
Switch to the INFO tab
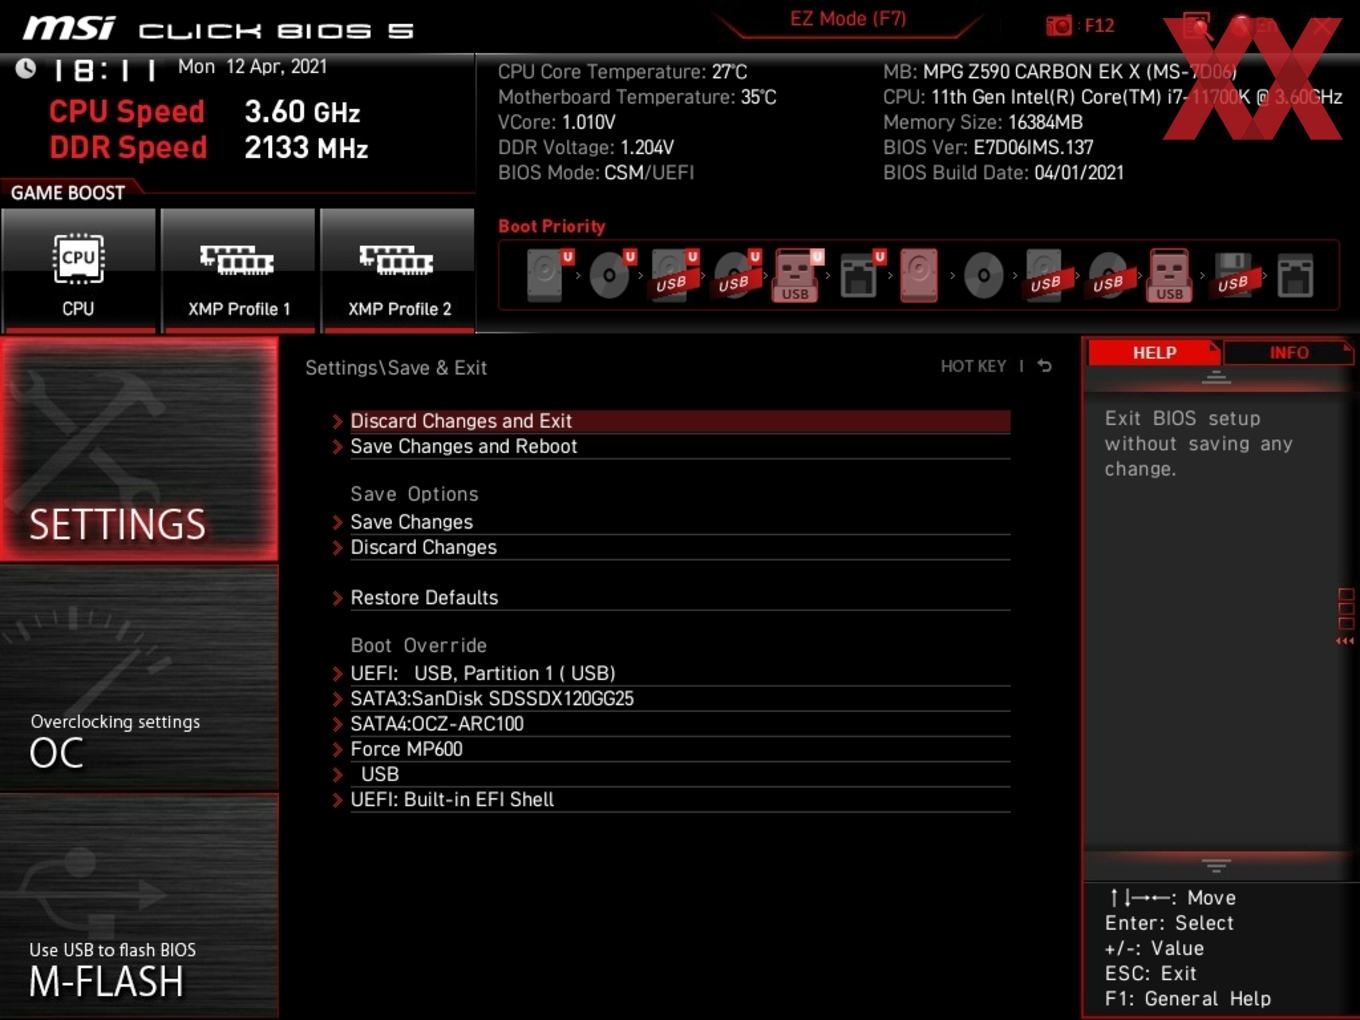tap(1288, 353)
